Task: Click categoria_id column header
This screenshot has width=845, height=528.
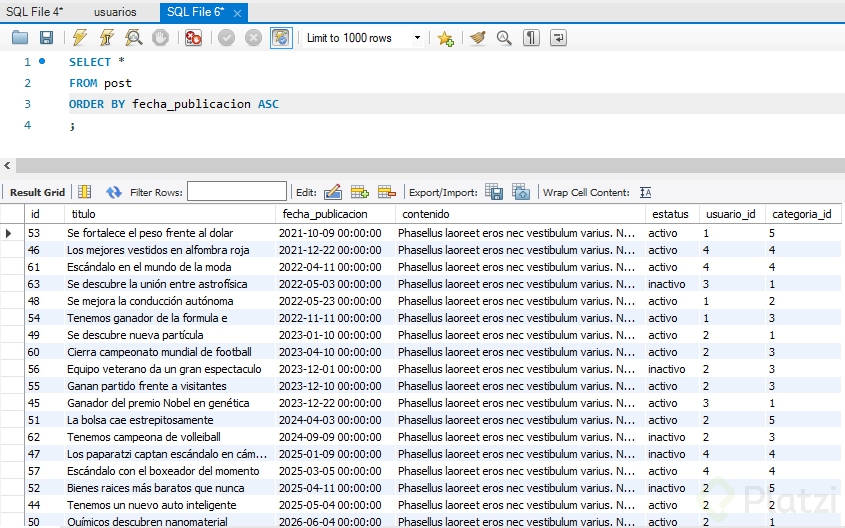Action: tap(802, 214)
